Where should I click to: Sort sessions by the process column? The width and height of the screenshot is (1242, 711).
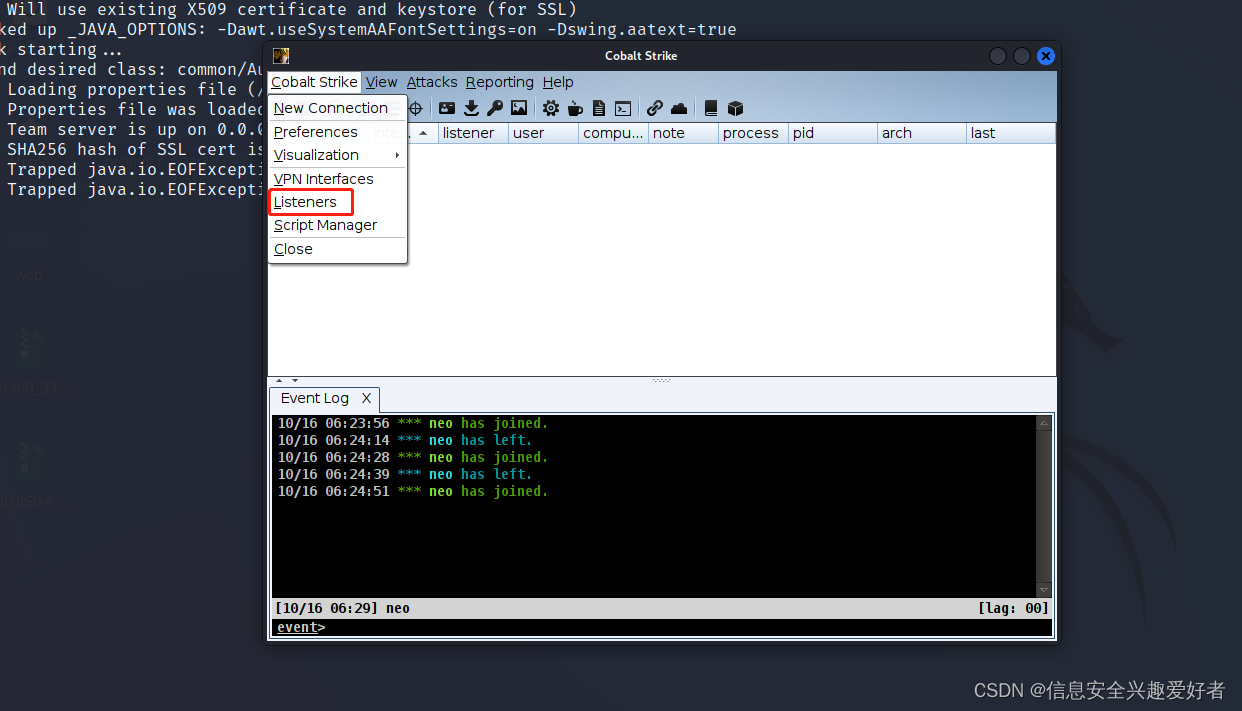(753, 133)
